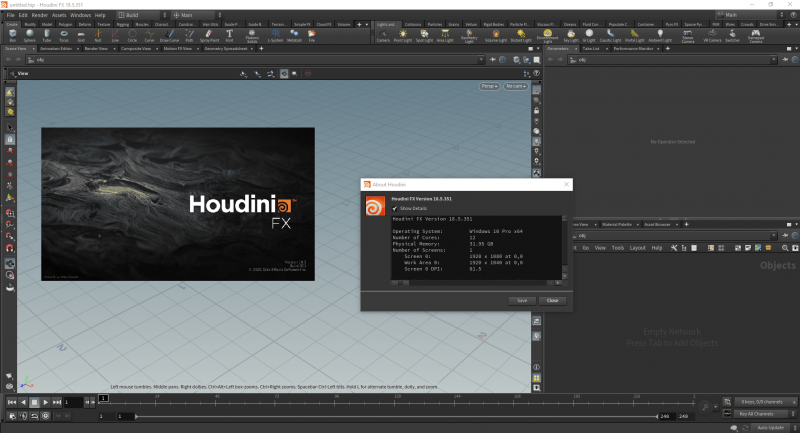Open the Windows menu

point(80,15)
